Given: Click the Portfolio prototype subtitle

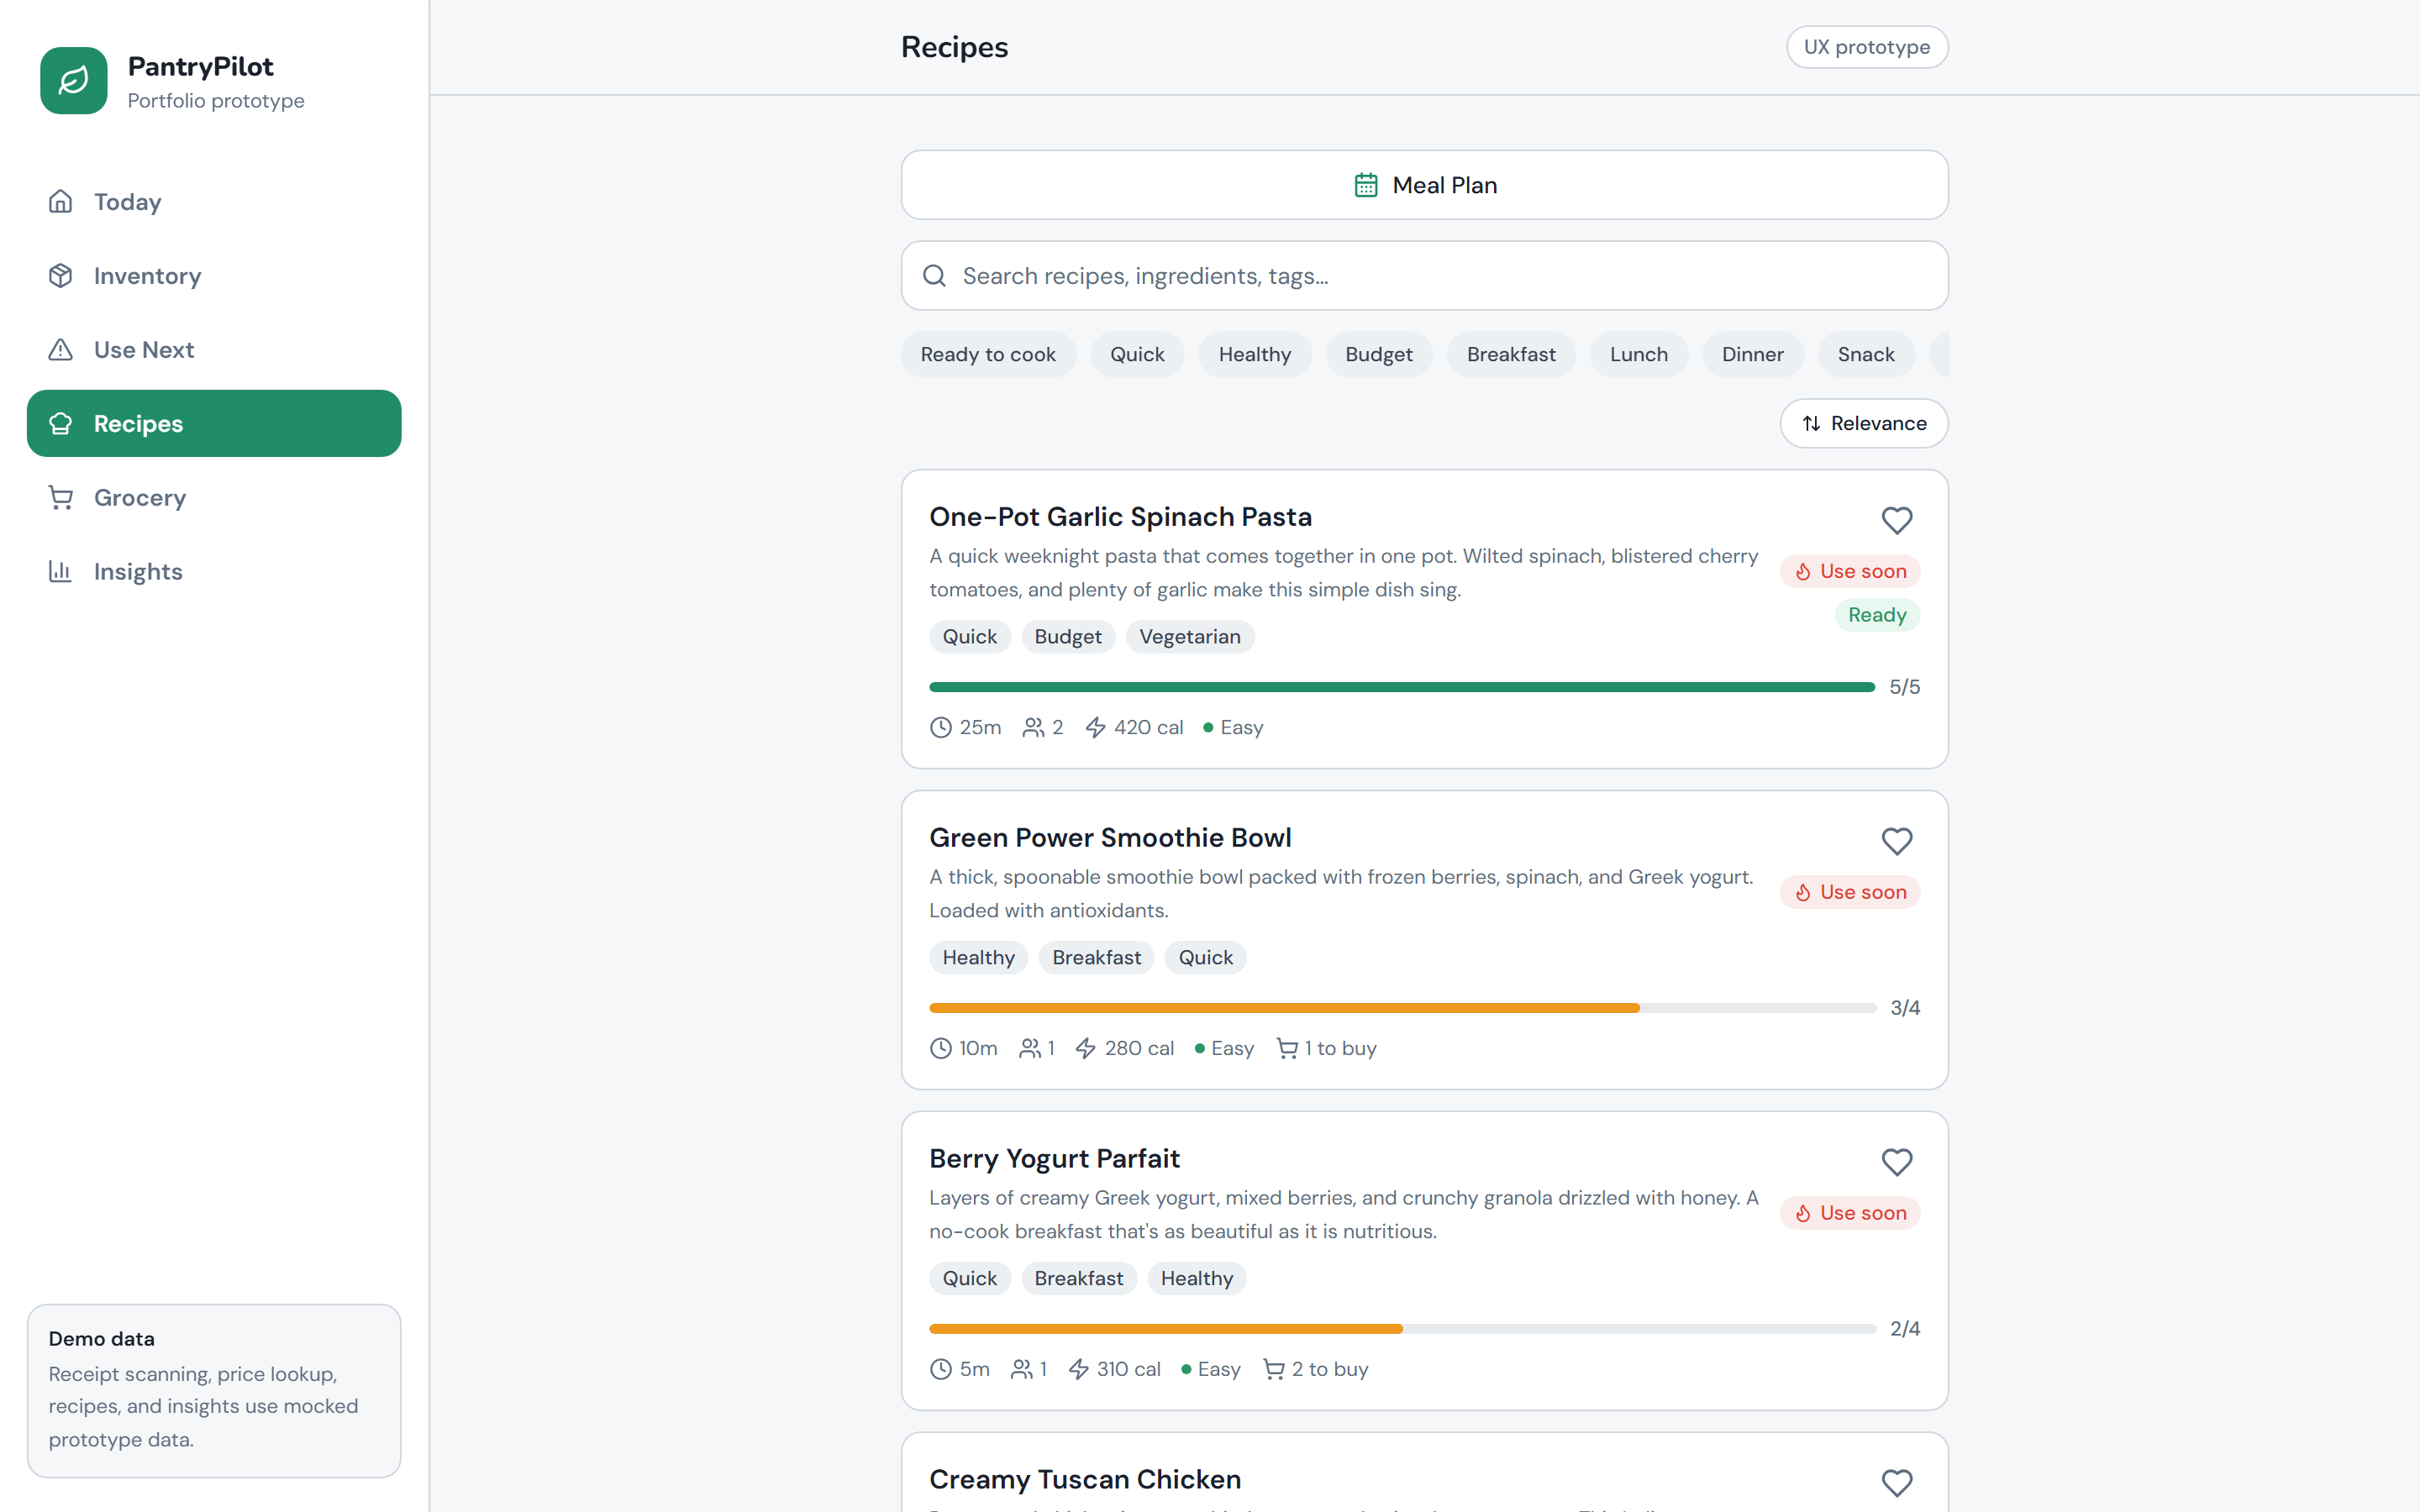Looking at the screenshot, I should (216, 101).
